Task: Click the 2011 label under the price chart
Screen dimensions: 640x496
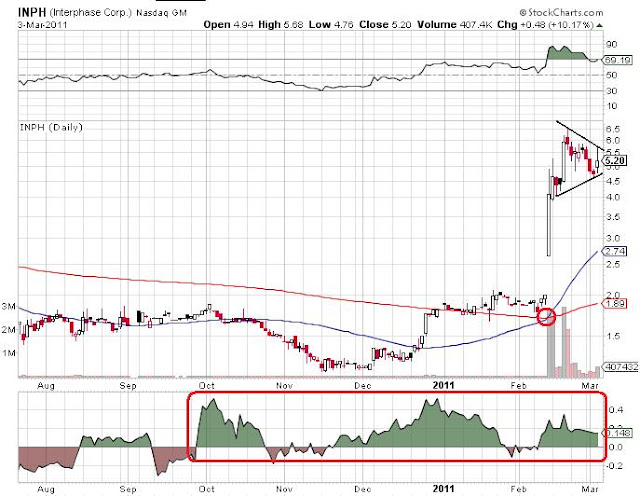Action: (x=443, y=385)
